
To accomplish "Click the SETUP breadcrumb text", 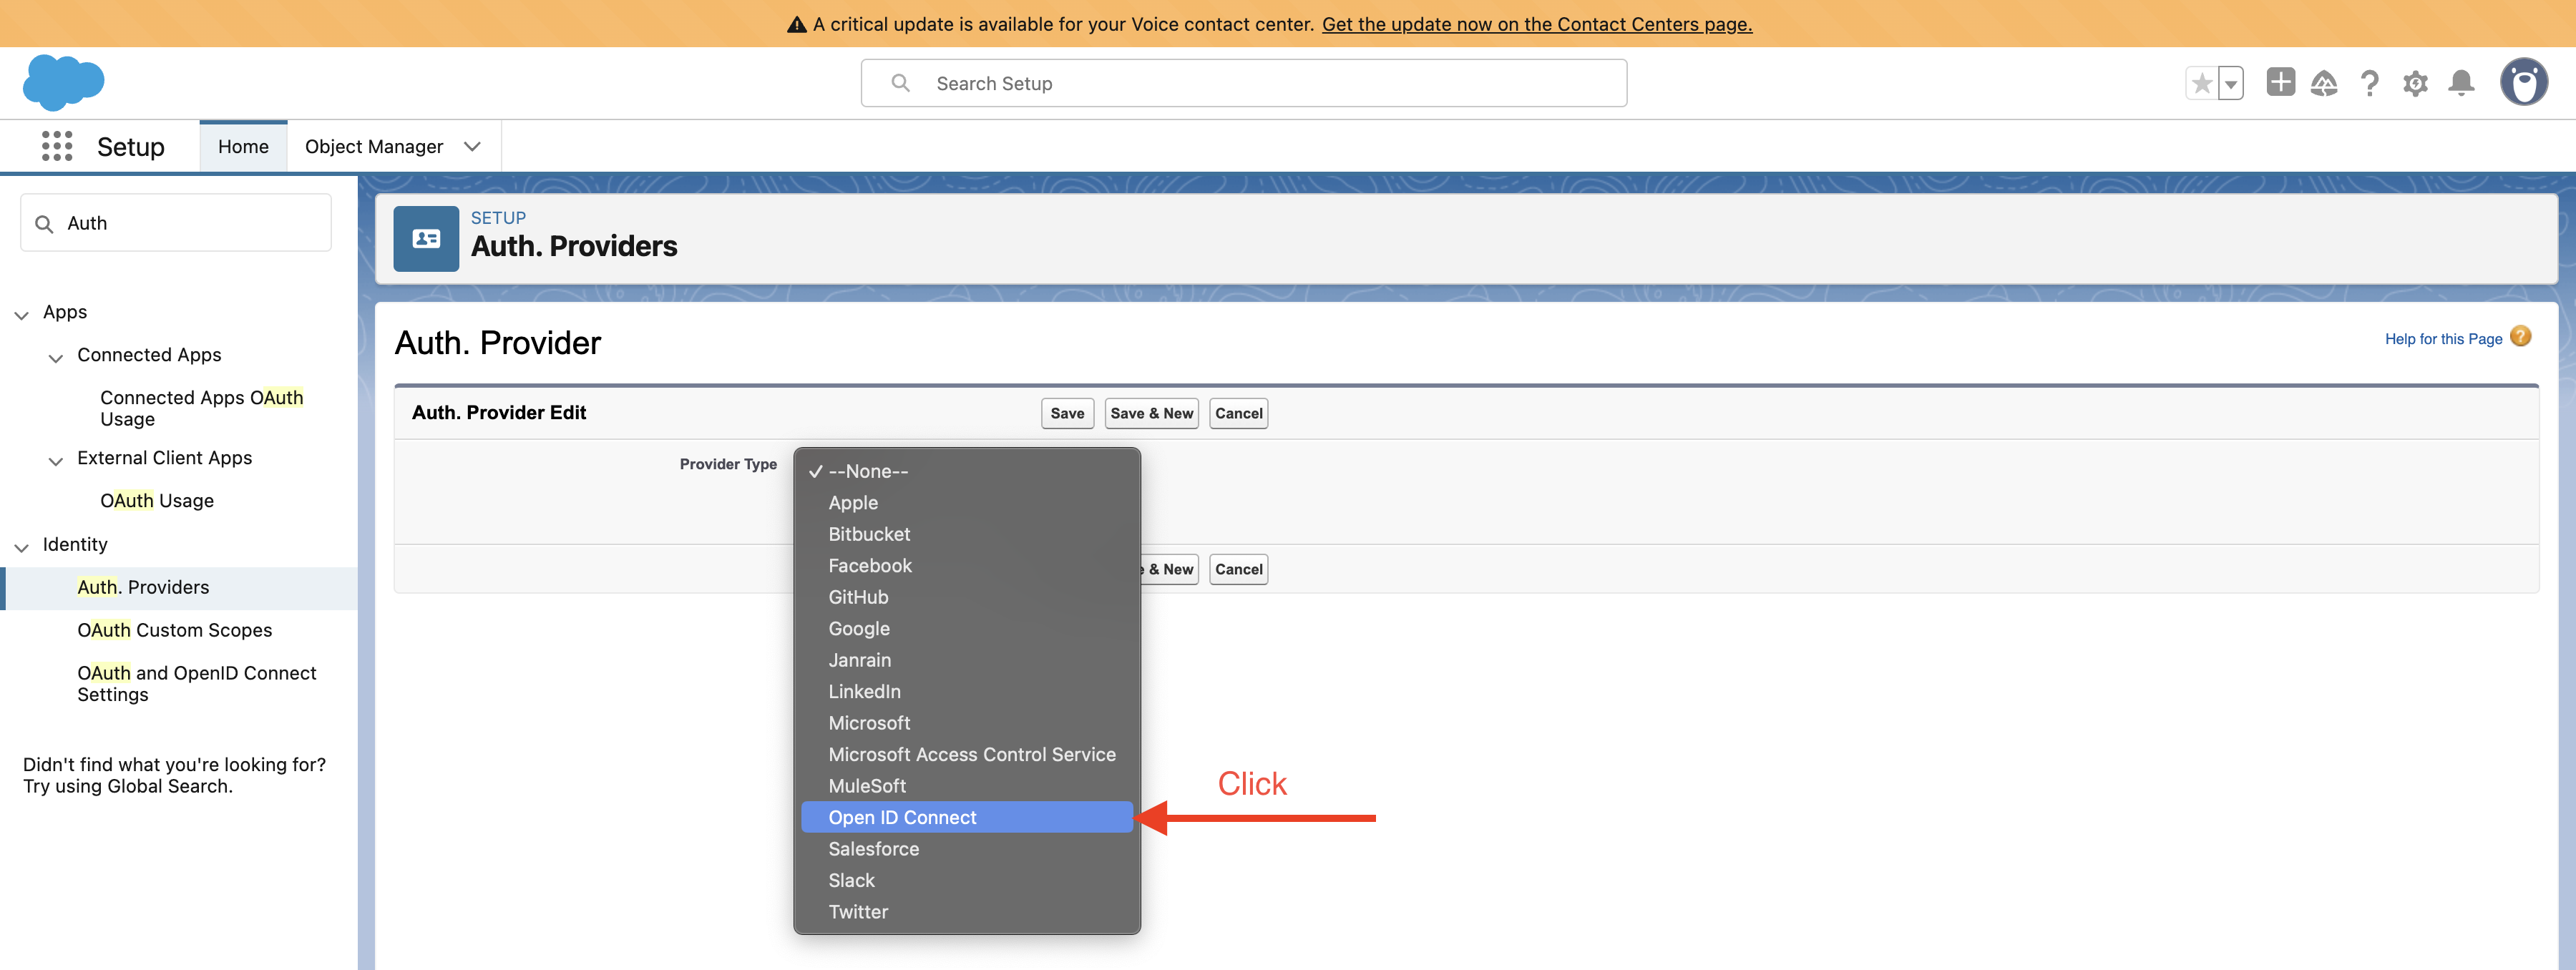I will tap(498, 217).
